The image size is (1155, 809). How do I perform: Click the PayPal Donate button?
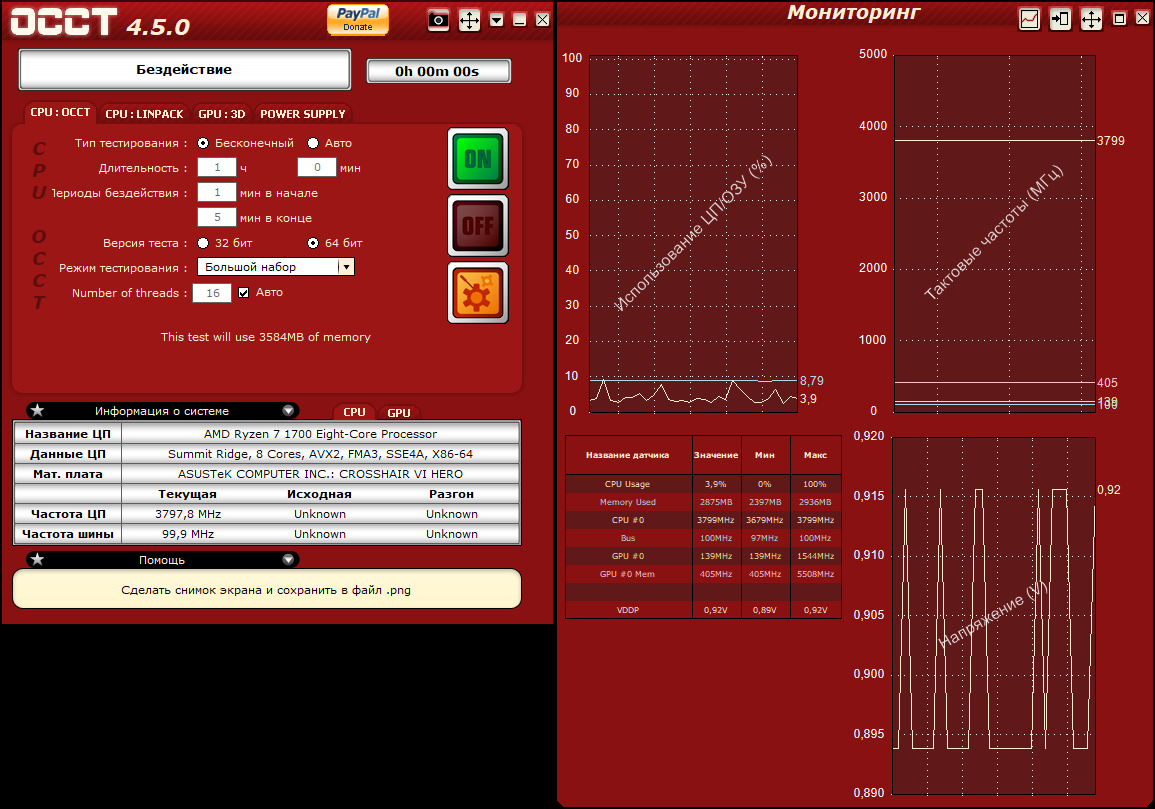click(357, 19)
